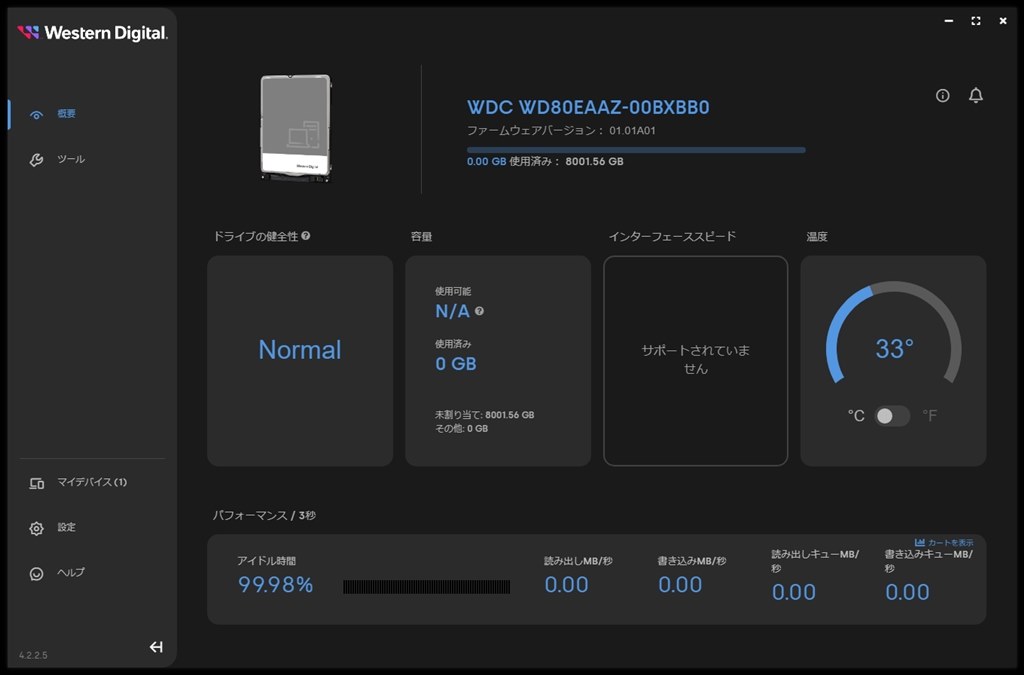Switch to the 概要 section
Image resolution: width=1024 pixels, height=675 pixels.
click(x=66, y=113)
